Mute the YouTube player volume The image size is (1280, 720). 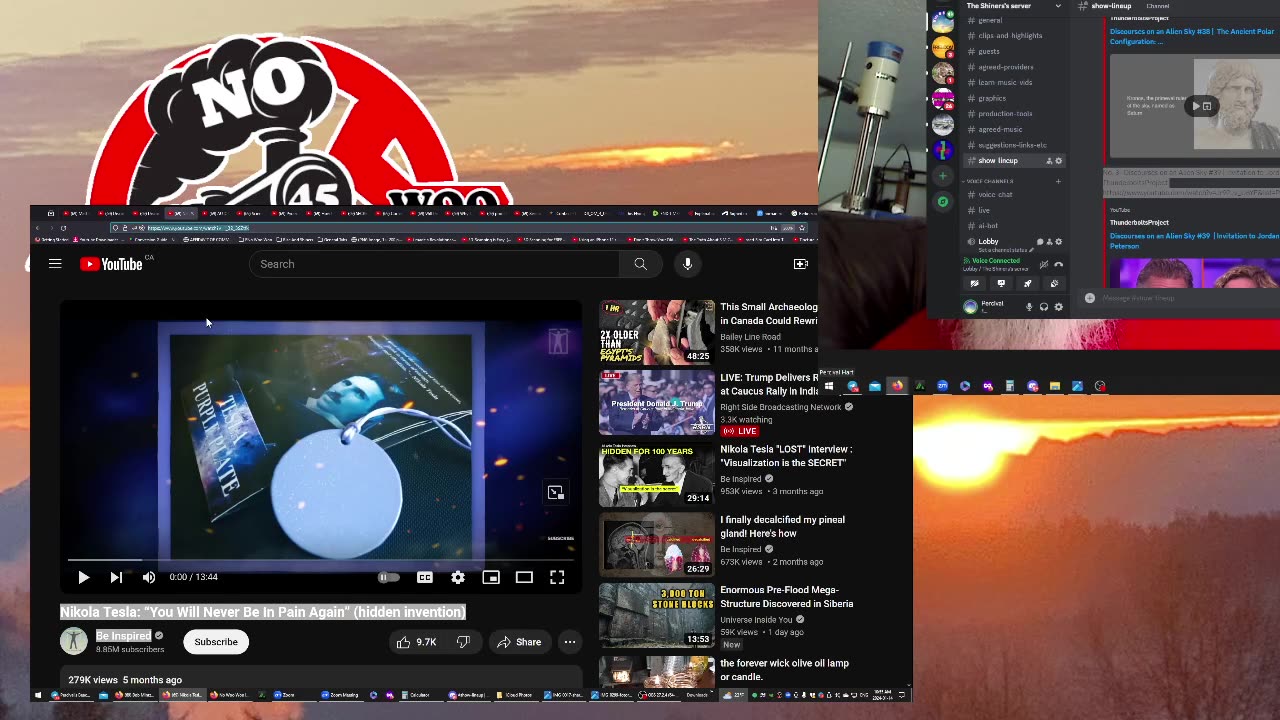[x=149, y=577]
